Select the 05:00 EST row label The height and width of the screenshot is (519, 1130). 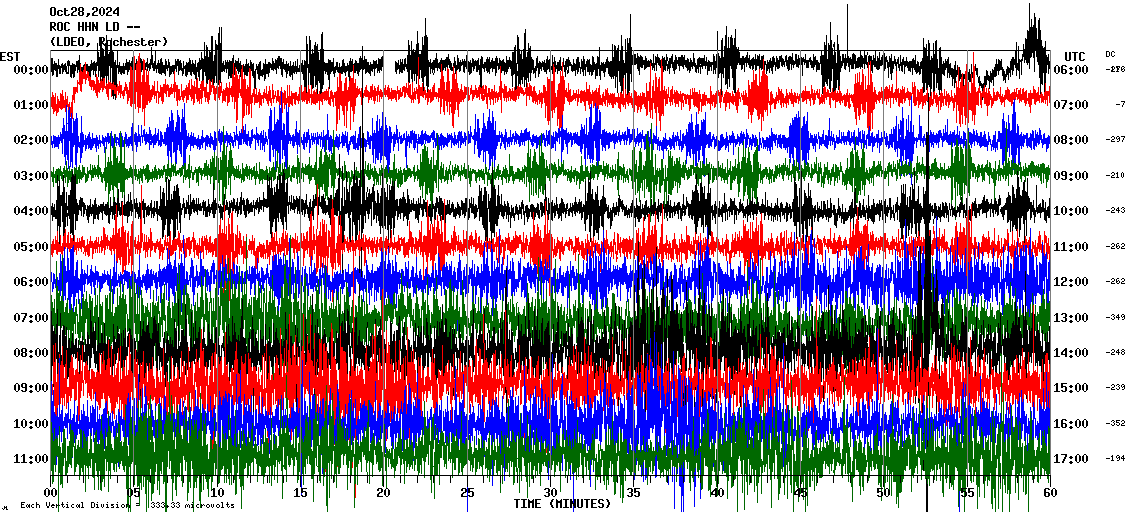pyautogui.click(x=31, y=247)
